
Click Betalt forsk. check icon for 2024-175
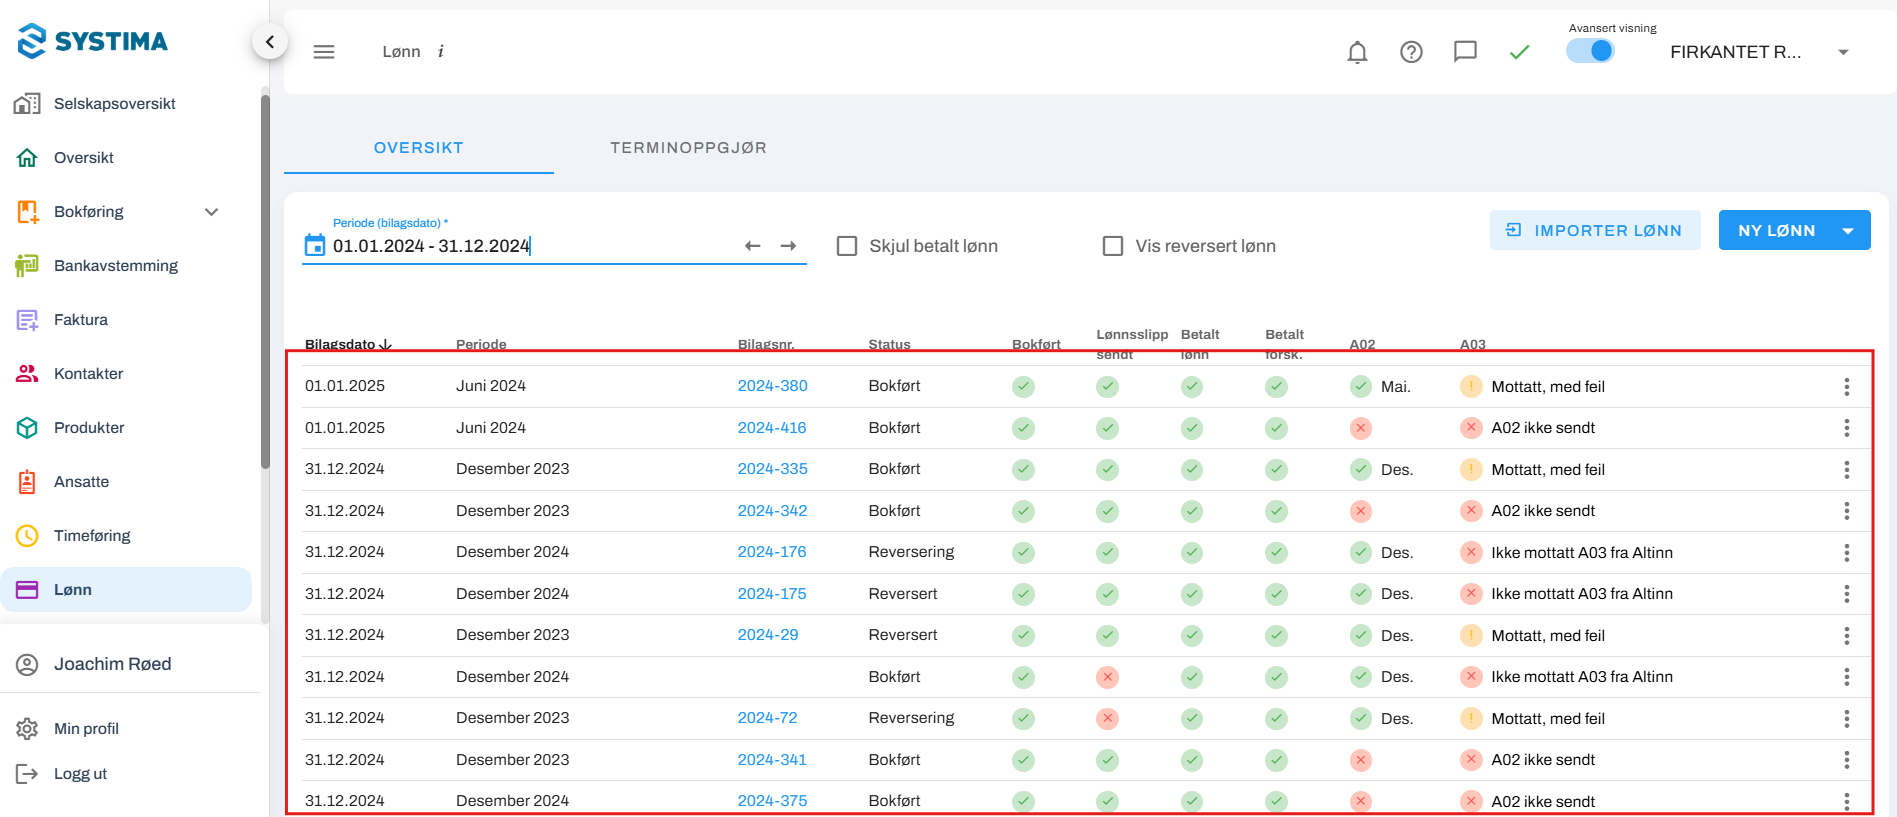click(x=1276, y=594)
